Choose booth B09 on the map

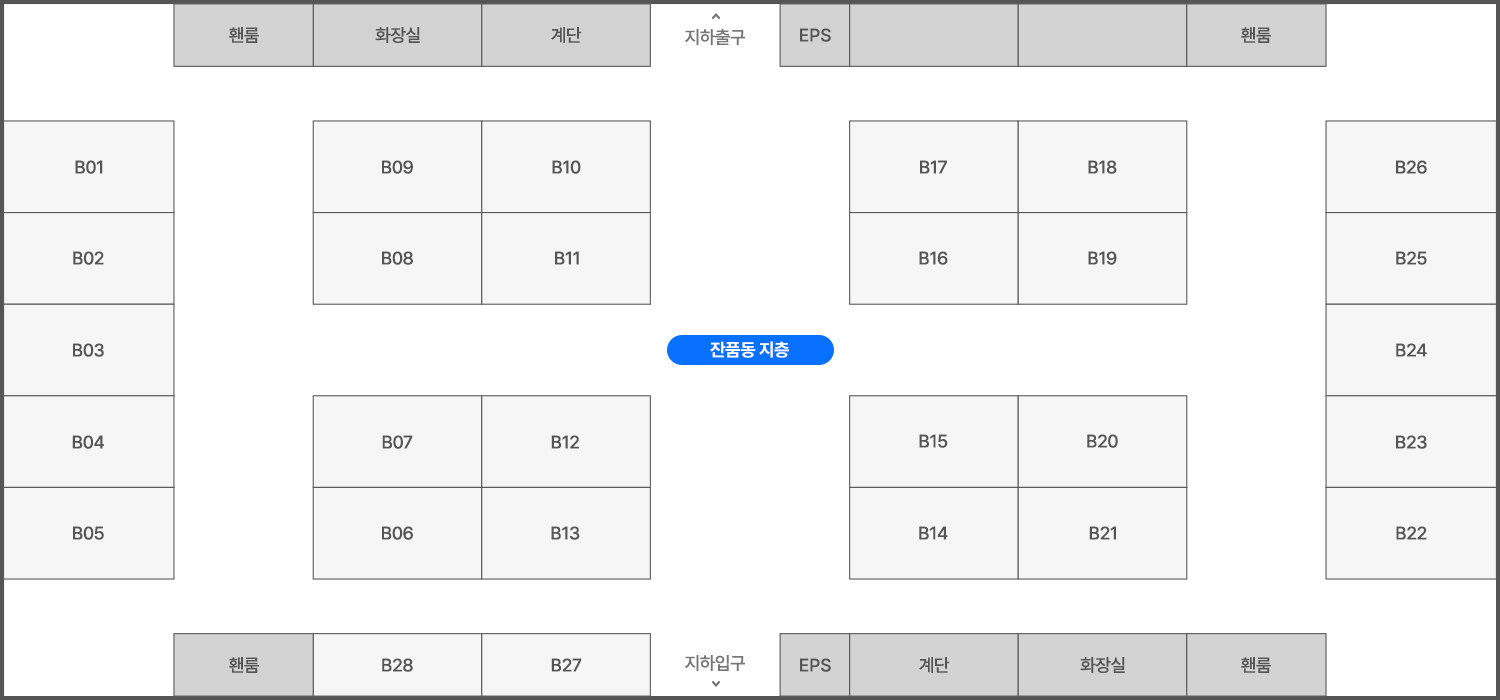pos(397,167)
